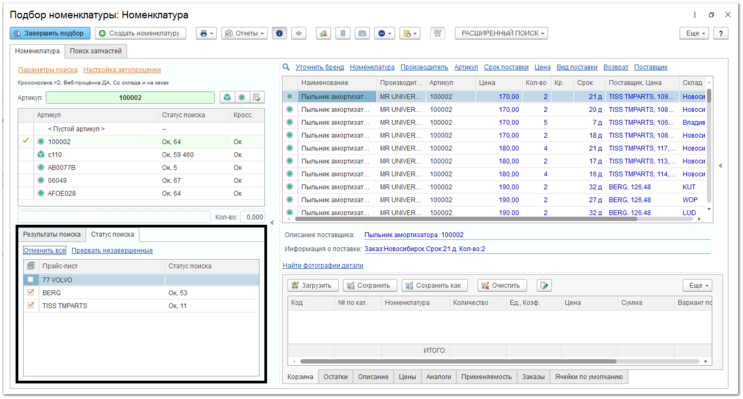The height and width of the screenshot is (399, 743).
Task: Click the select-all icon in the Прайс-лист header
Action: pyautogui.click(x=31, y=266)
